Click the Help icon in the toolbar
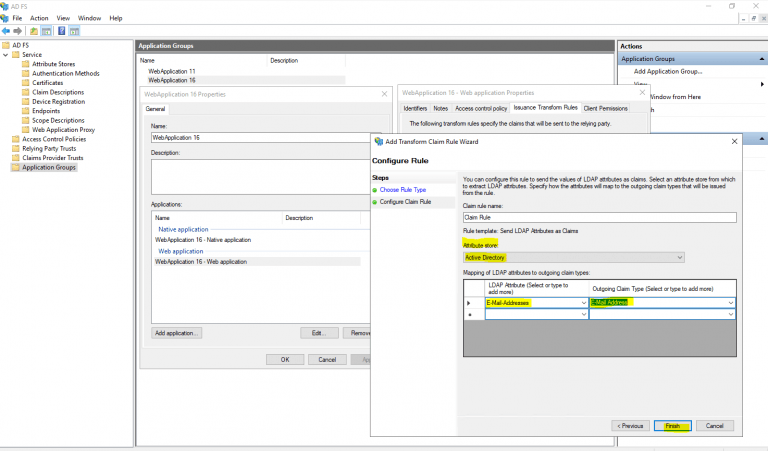This screenshot has height=451, width=768. coord(62,30)
